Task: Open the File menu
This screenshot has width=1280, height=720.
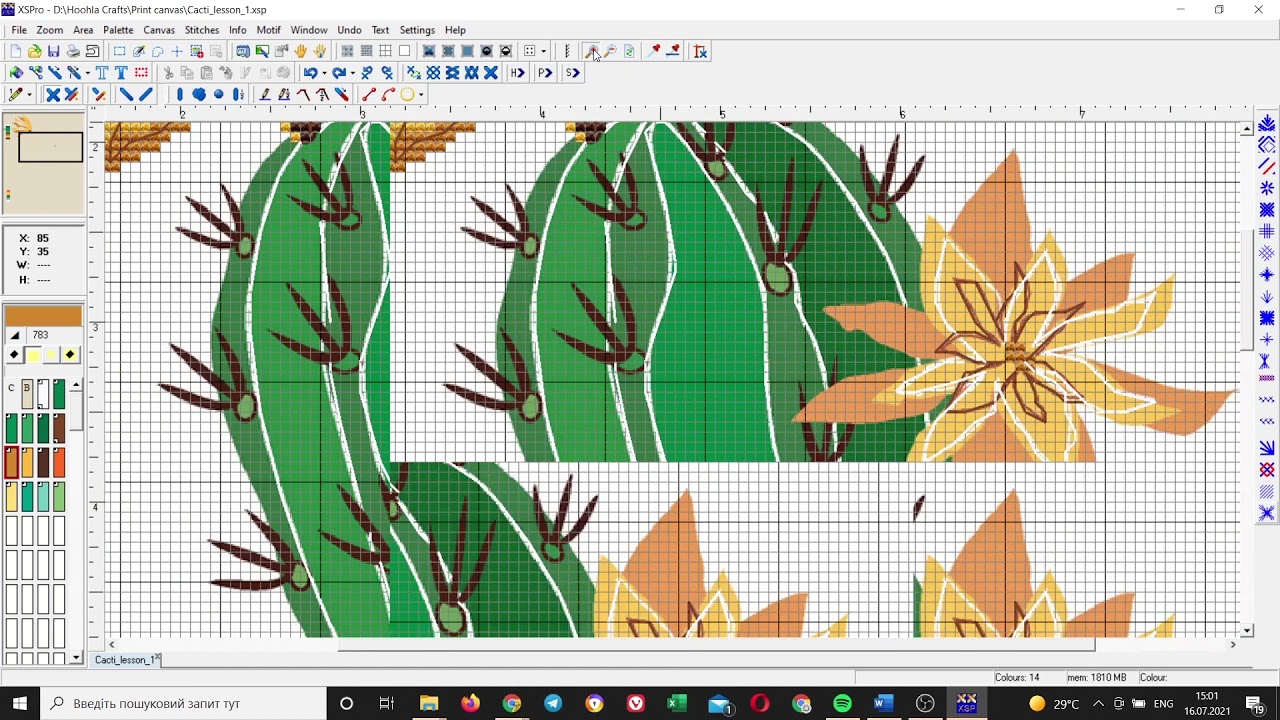Action: tap(19, 30)
